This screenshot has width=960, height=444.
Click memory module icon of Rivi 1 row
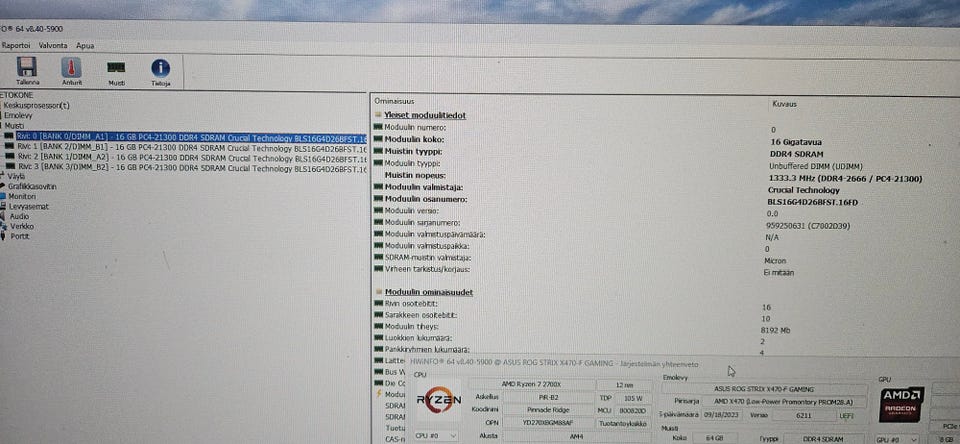click(8, 147)
